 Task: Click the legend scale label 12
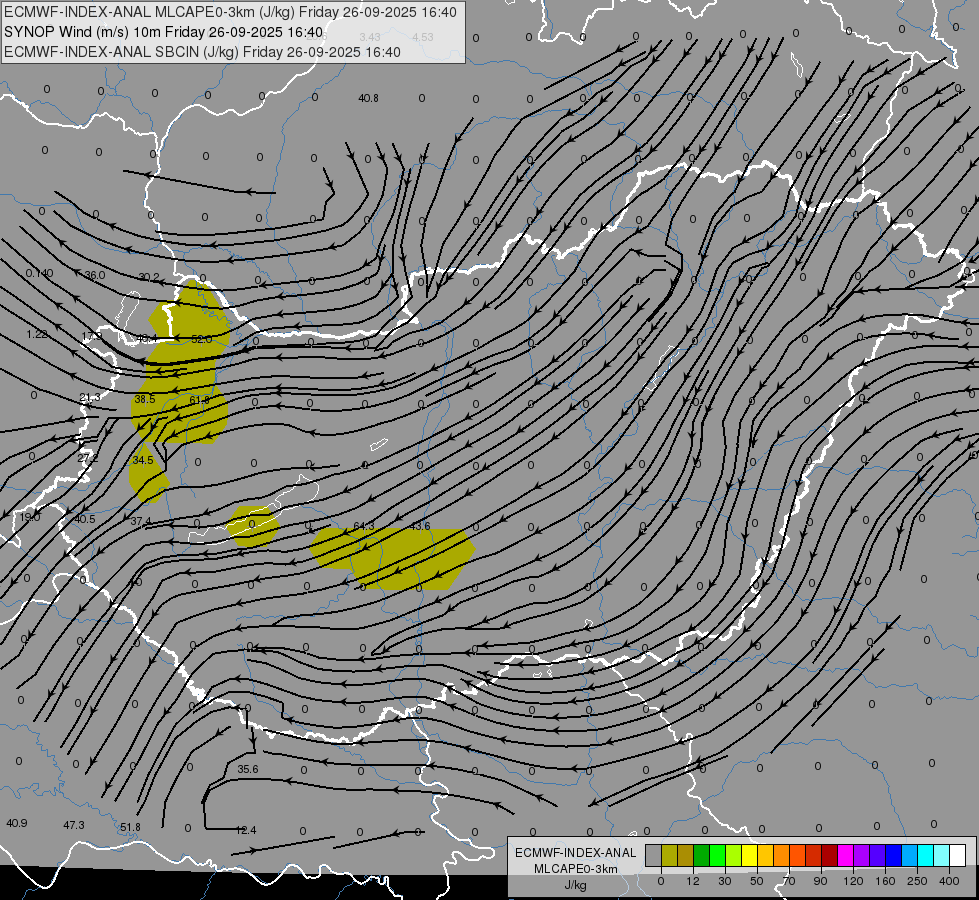tap(692, 881)
